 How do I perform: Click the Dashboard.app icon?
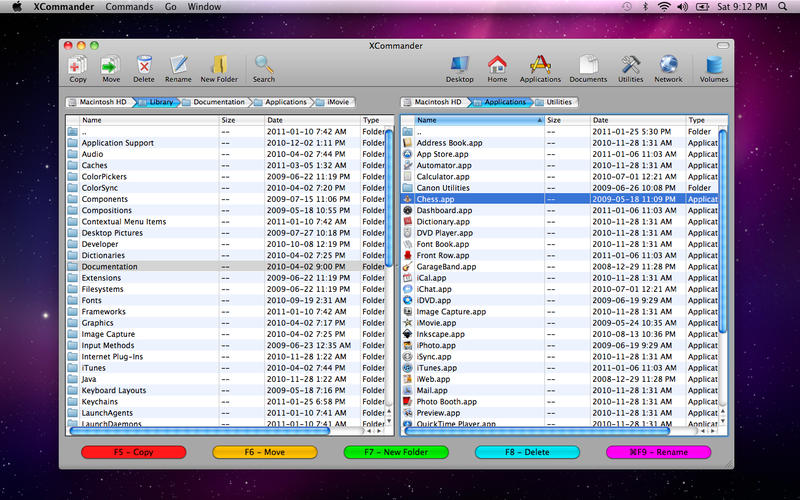pyautogui.click(x=407, y=210)
